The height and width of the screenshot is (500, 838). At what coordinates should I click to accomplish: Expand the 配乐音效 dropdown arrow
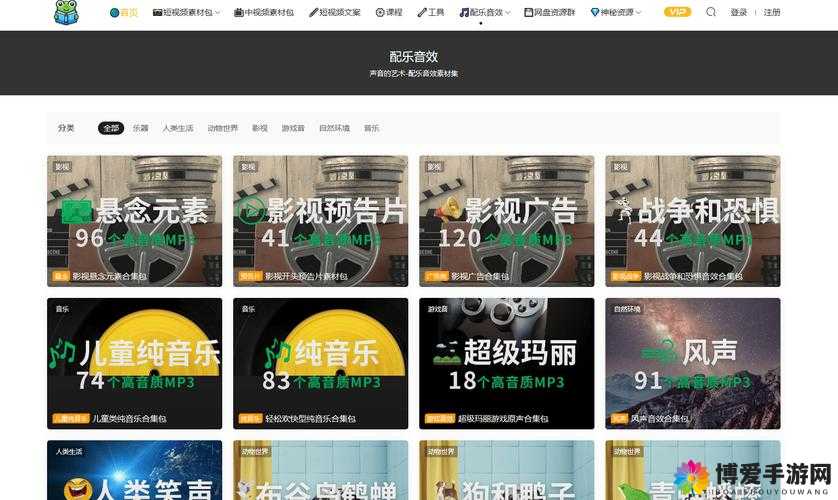point(508,12)
